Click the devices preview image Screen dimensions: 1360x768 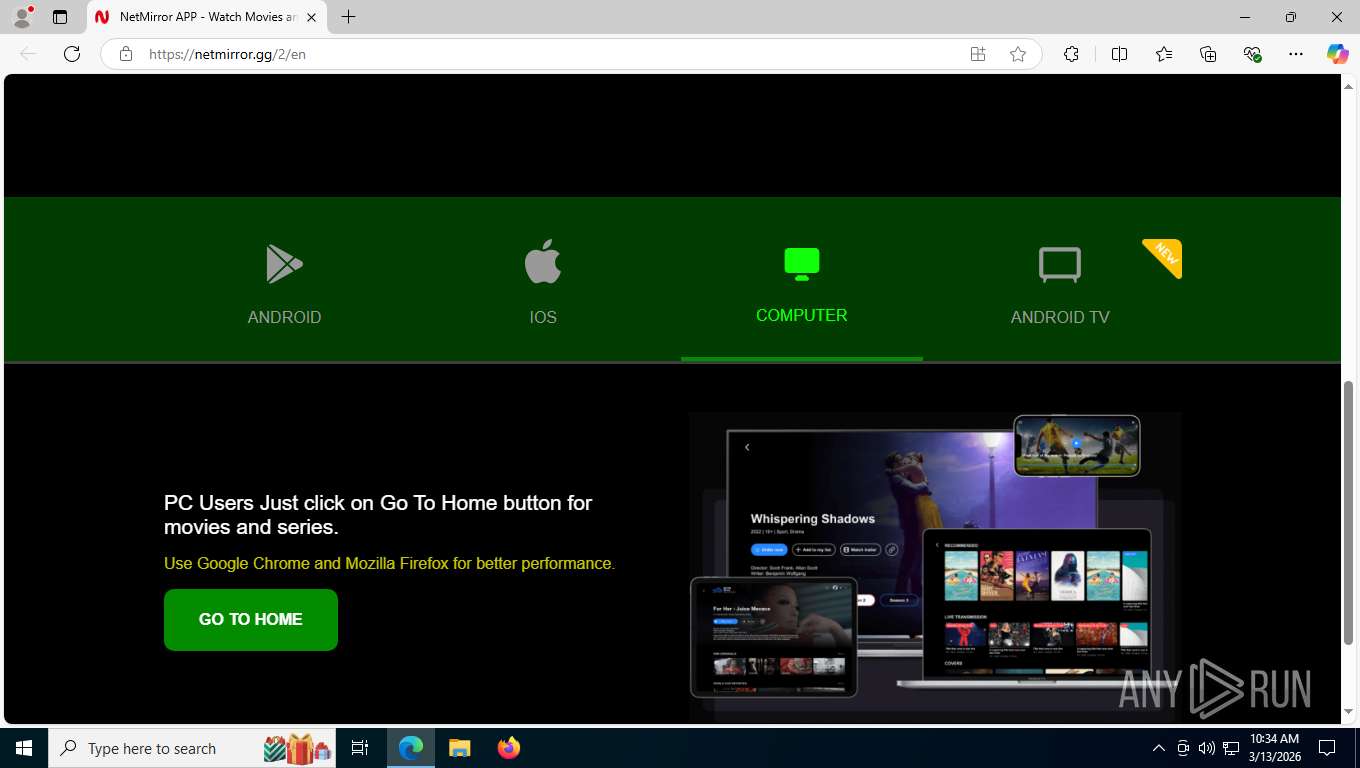(x=934, y=565)
